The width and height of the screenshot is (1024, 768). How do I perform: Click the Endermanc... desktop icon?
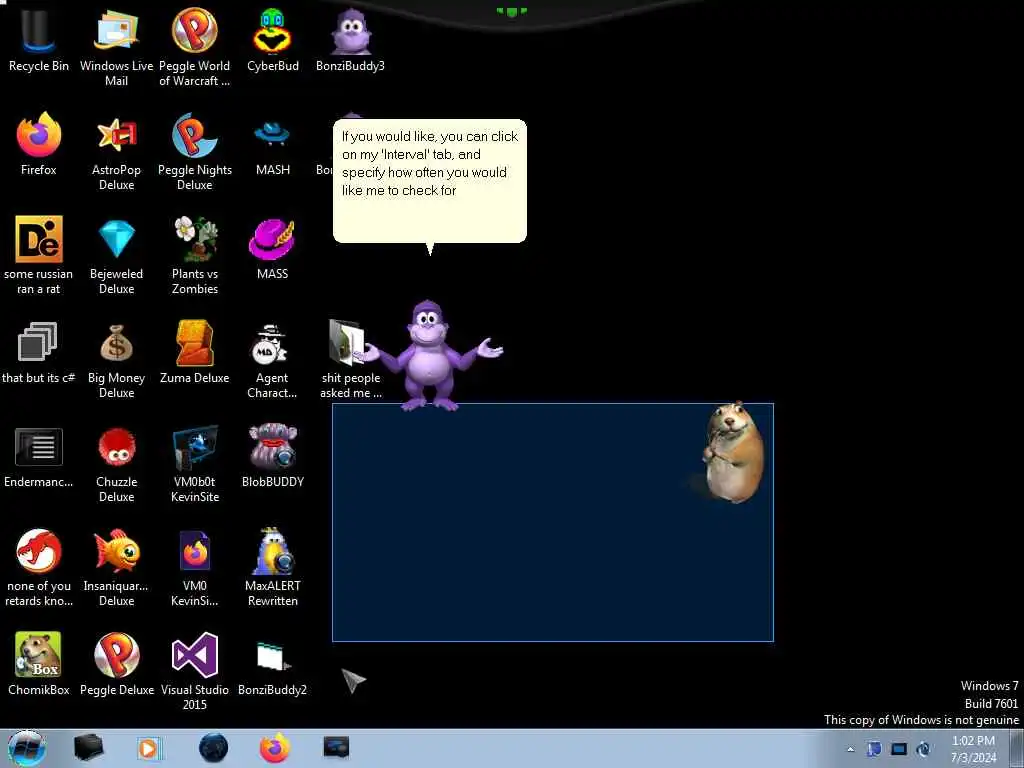tap(39, 457)
